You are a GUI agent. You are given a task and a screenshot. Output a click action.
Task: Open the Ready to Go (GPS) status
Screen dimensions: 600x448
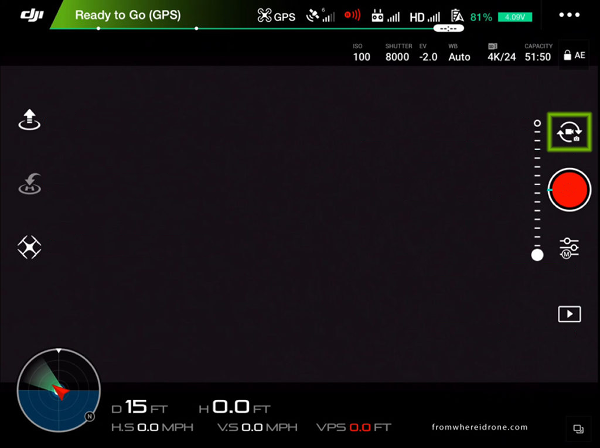pyautogui.click(x=128, y=15)
